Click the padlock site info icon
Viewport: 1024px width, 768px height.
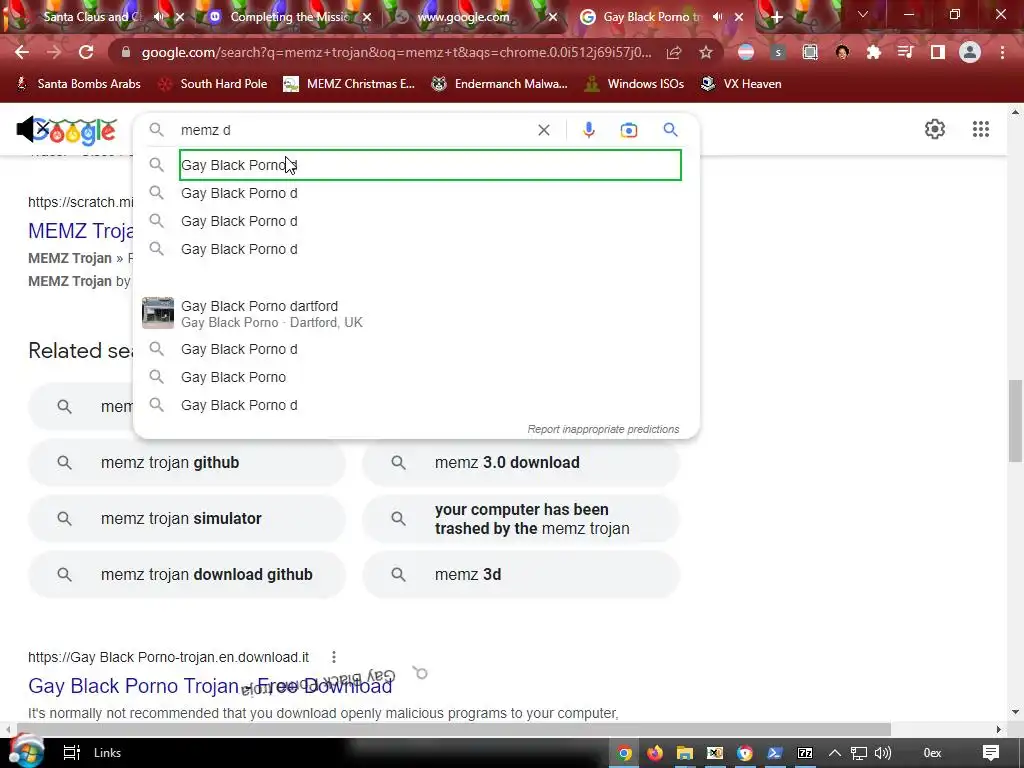126,52
